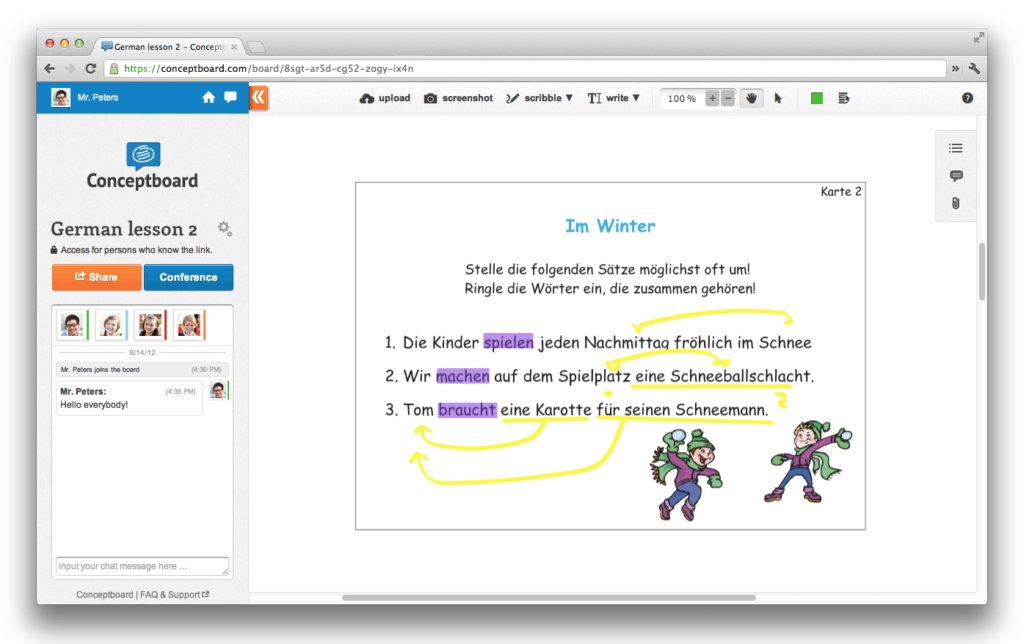Open the FAQ & Support link
Viewport: 1024px width, 644px height.
[174, 594]
